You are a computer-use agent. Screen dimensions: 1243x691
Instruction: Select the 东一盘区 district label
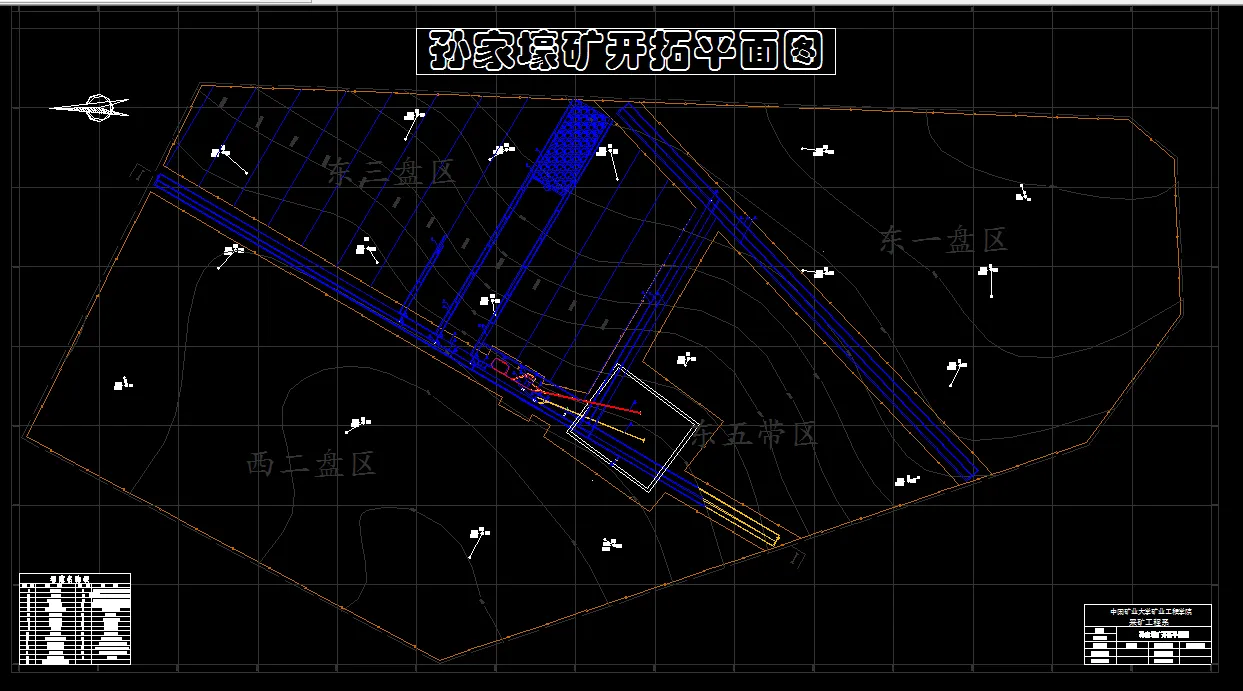pos(943,240)
